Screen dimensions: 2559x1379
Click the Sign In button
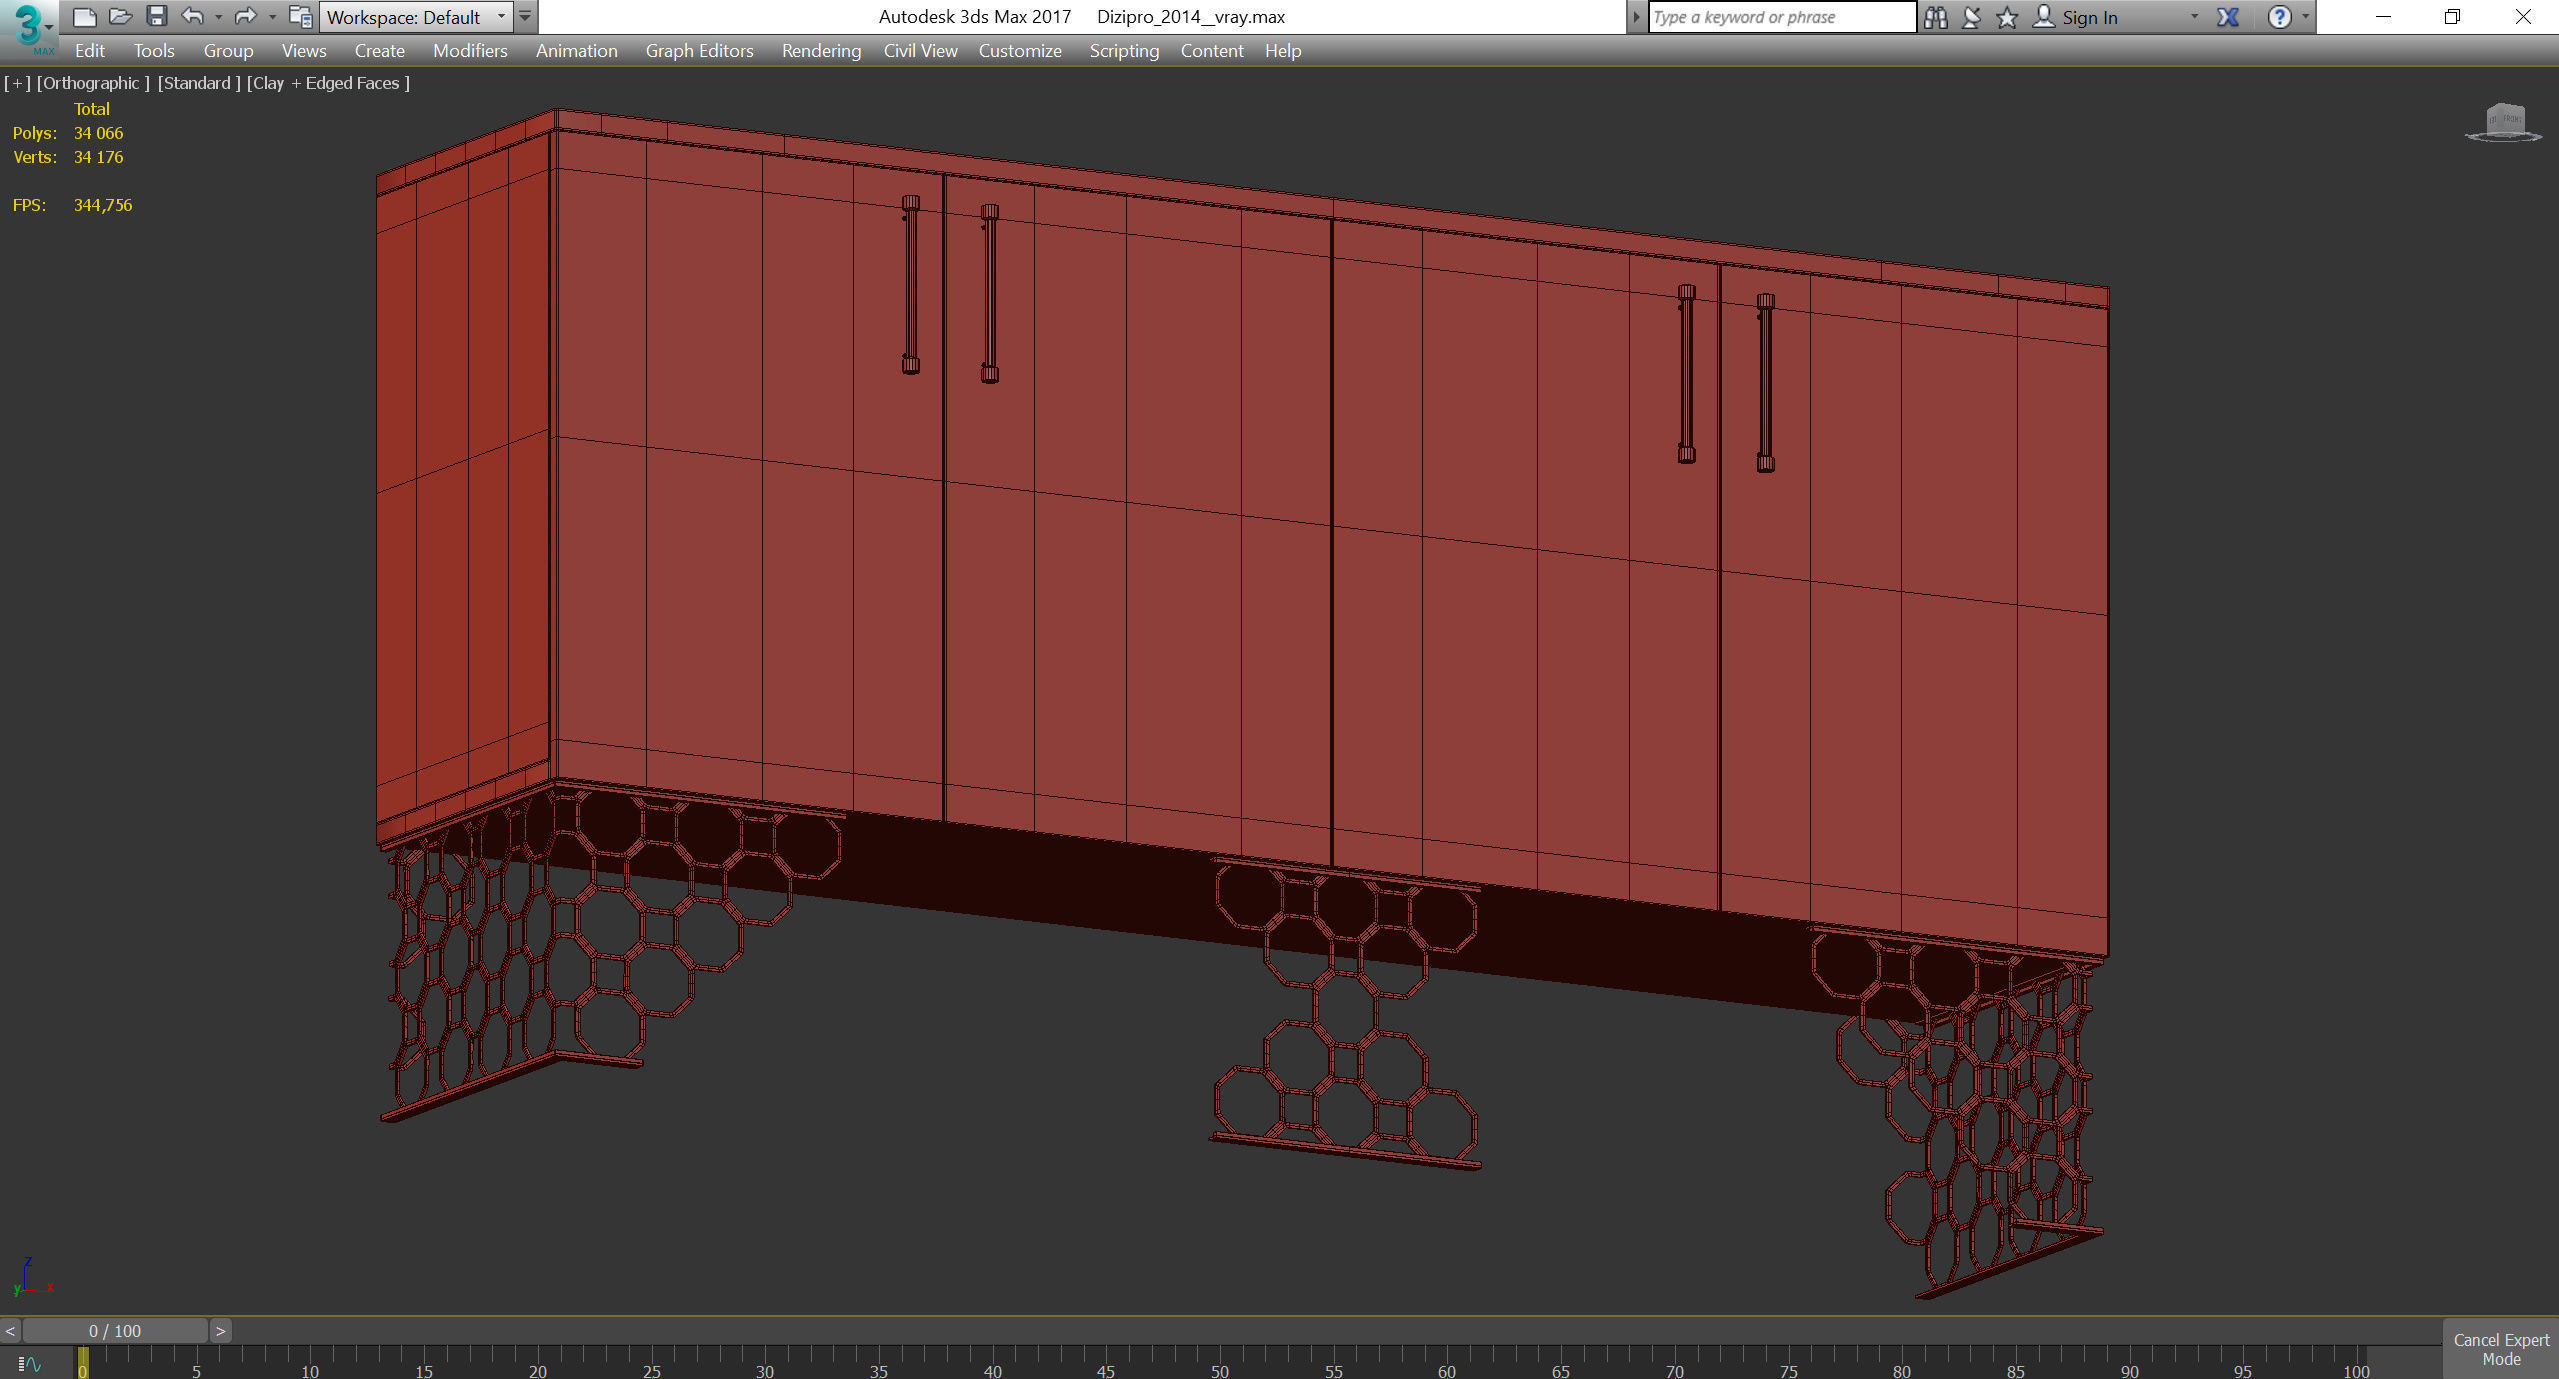point(2088,17)
